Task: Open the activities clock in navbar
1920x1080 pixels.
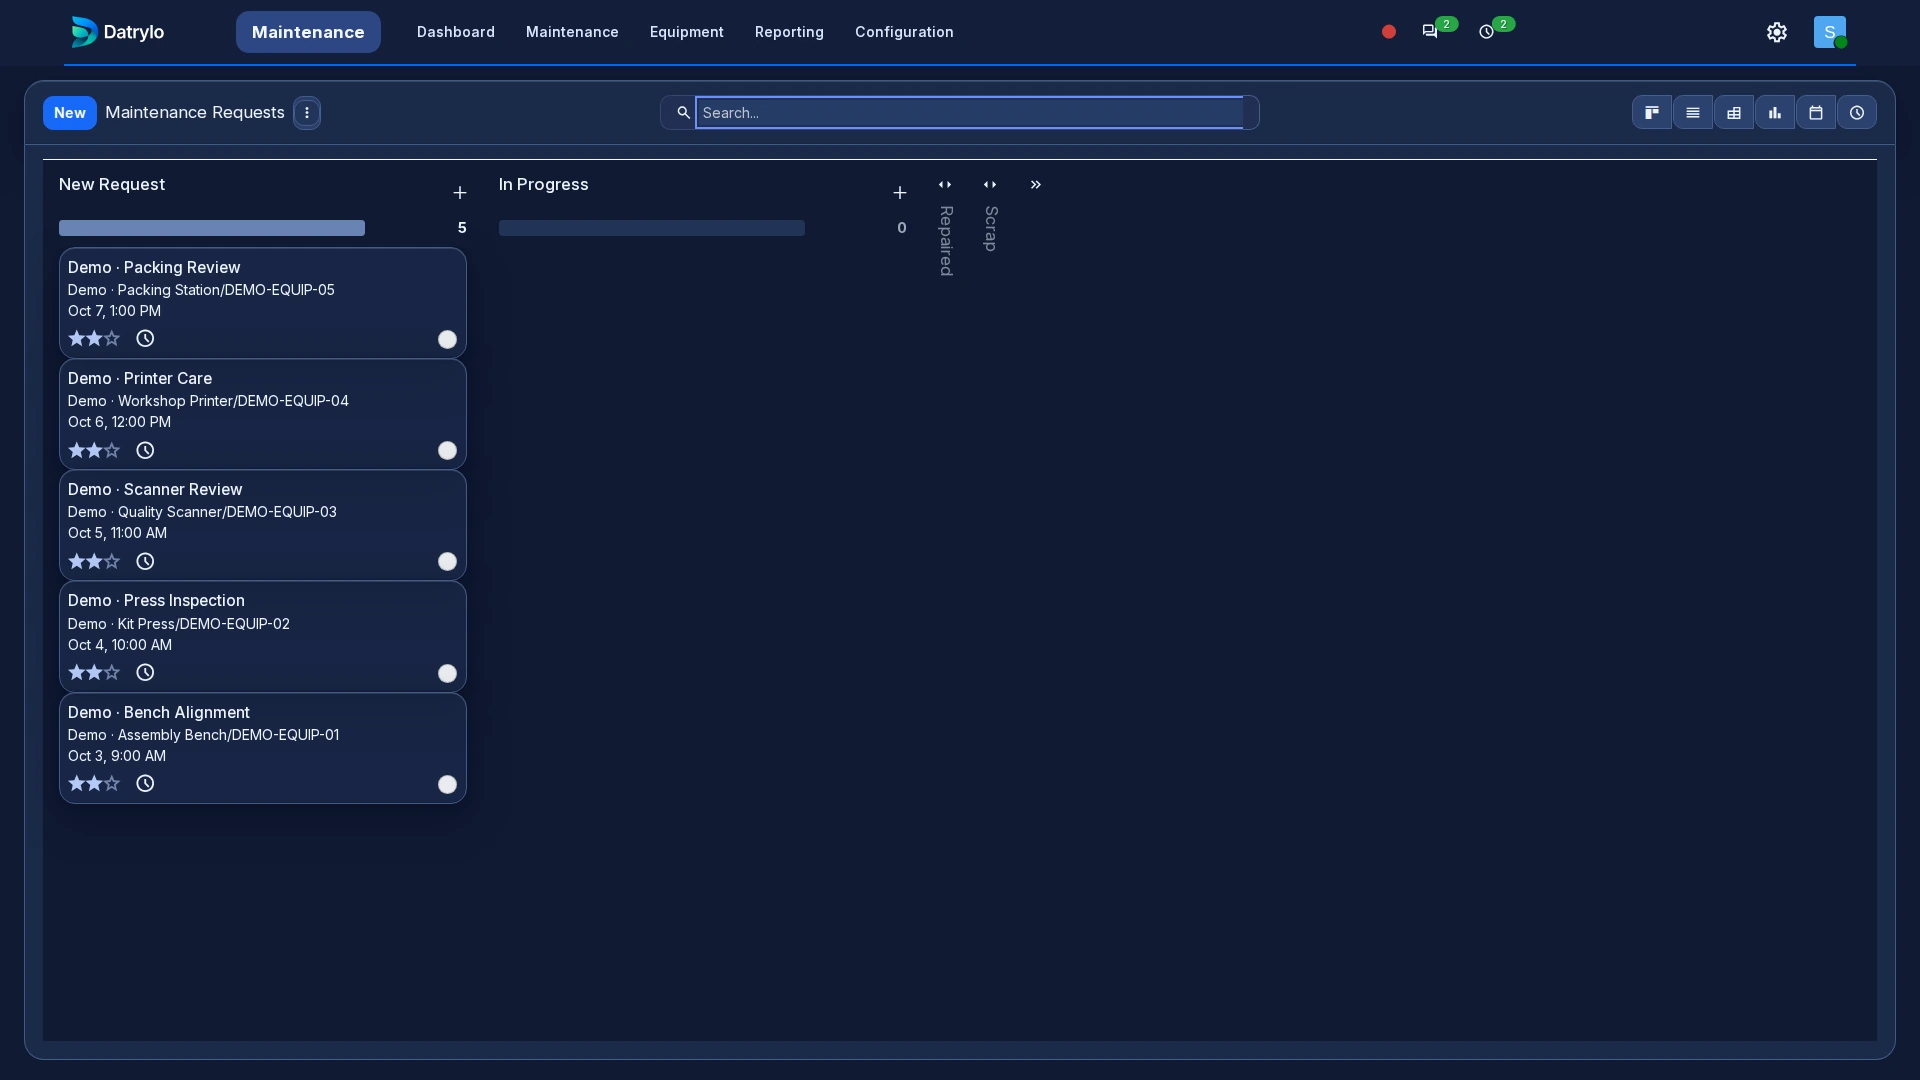Action: (x=1487, y=32)
